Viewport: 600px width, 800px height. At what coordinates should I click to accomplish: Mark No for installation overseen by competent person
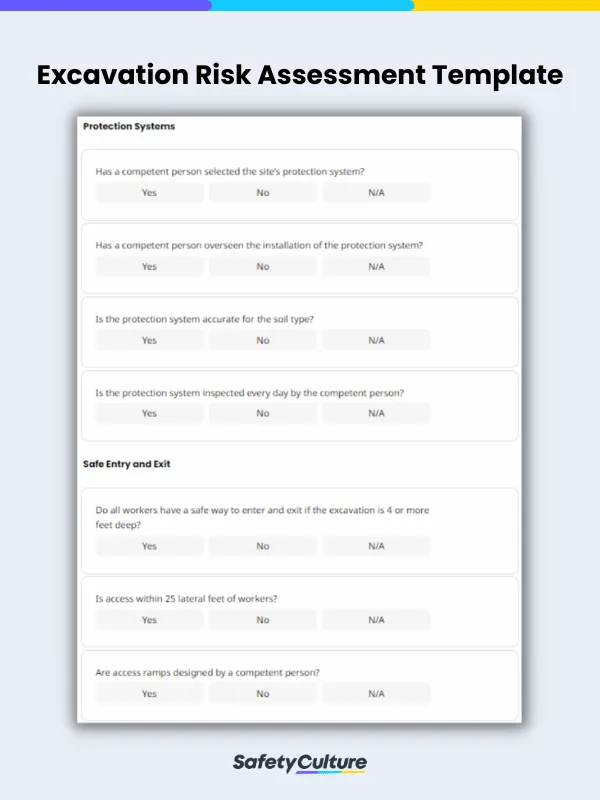[x=263, y=267]
